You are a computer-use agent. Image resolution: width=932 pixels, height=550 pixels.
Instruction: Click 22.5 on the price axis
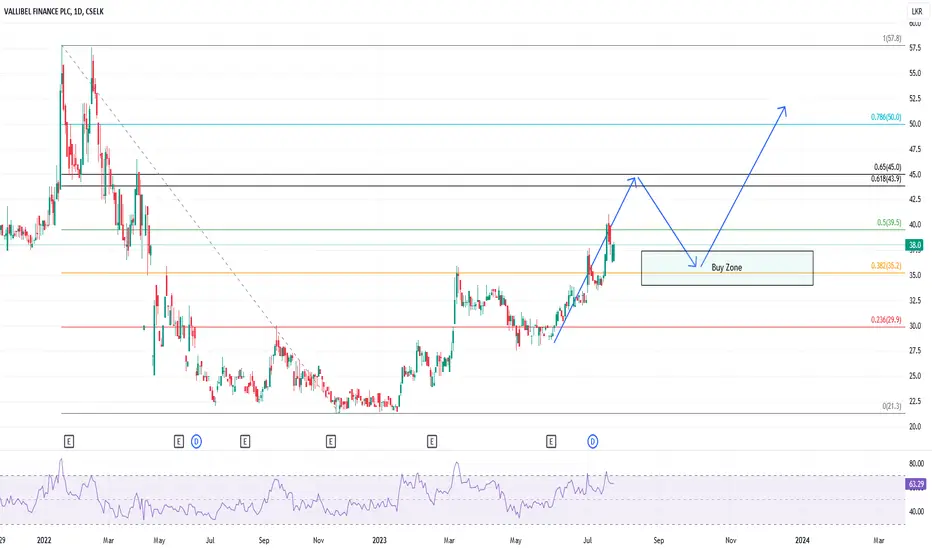pos(915,401)
